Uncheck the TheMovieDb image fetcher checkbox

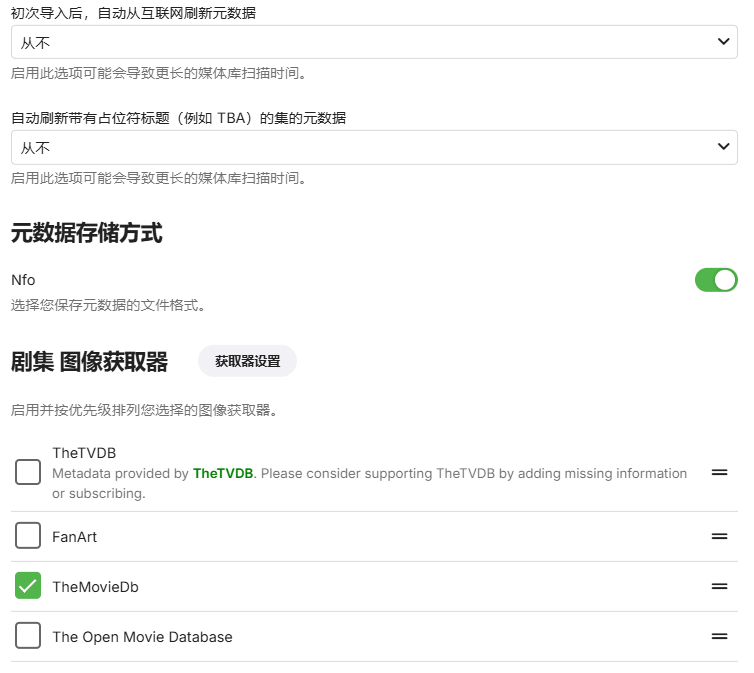tap(28, 587)
